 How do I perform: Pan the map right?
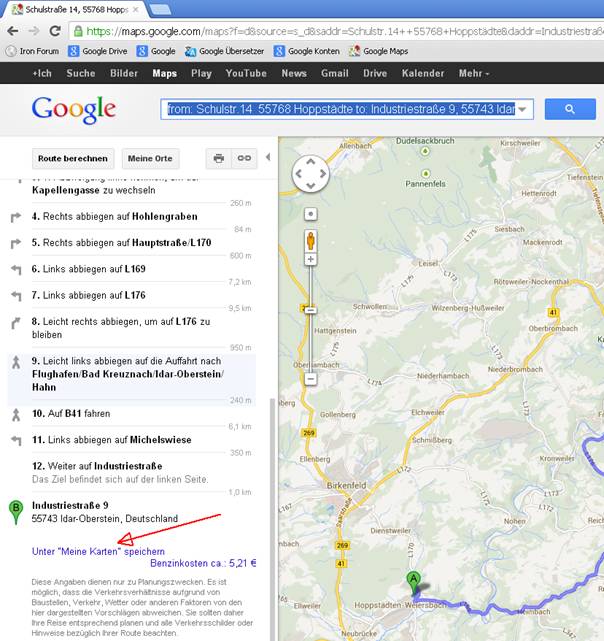tap(323, 174)
